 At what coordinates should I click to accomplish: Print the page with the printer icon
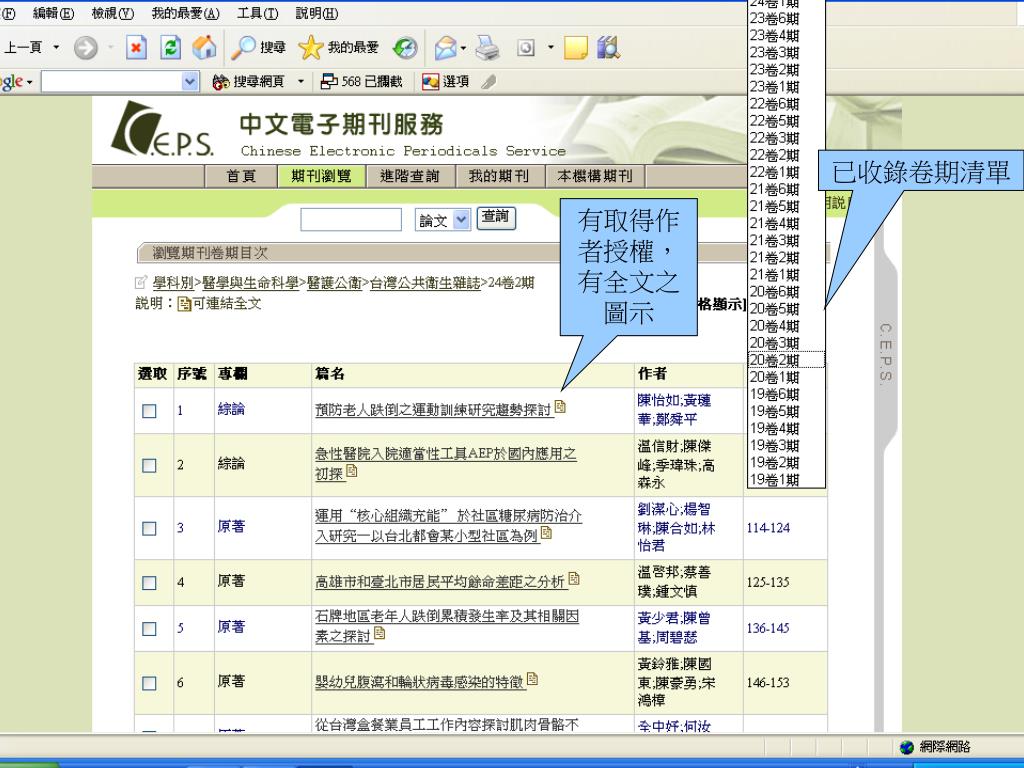(487, 48)
